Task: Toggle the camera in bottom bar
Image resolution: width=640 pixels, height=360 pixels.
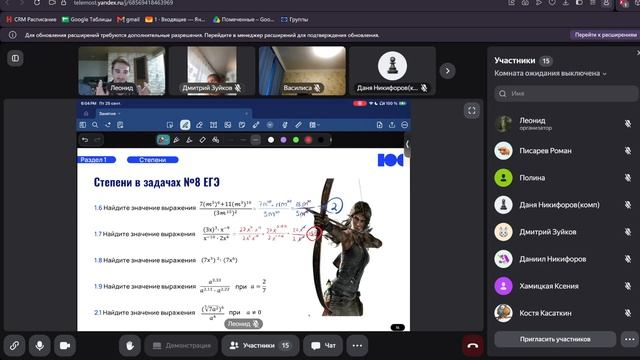Action: pyautogui.click(x=65, y=345)
